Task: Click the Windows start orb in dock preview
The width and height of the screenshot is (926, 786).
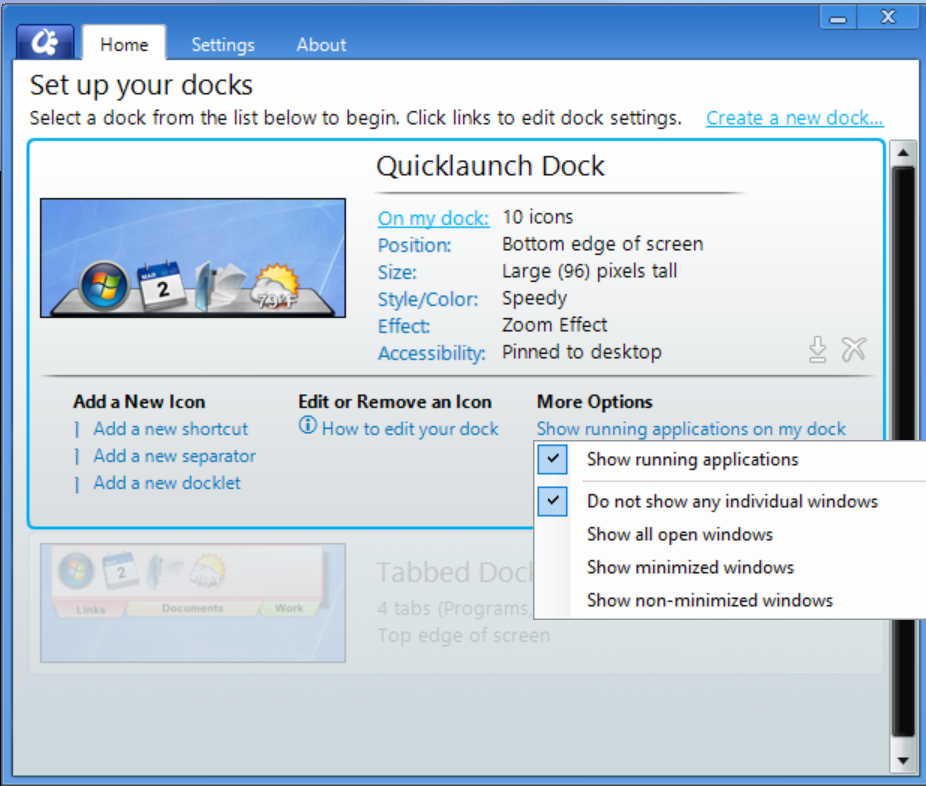Action: click(x=104, y=287)
